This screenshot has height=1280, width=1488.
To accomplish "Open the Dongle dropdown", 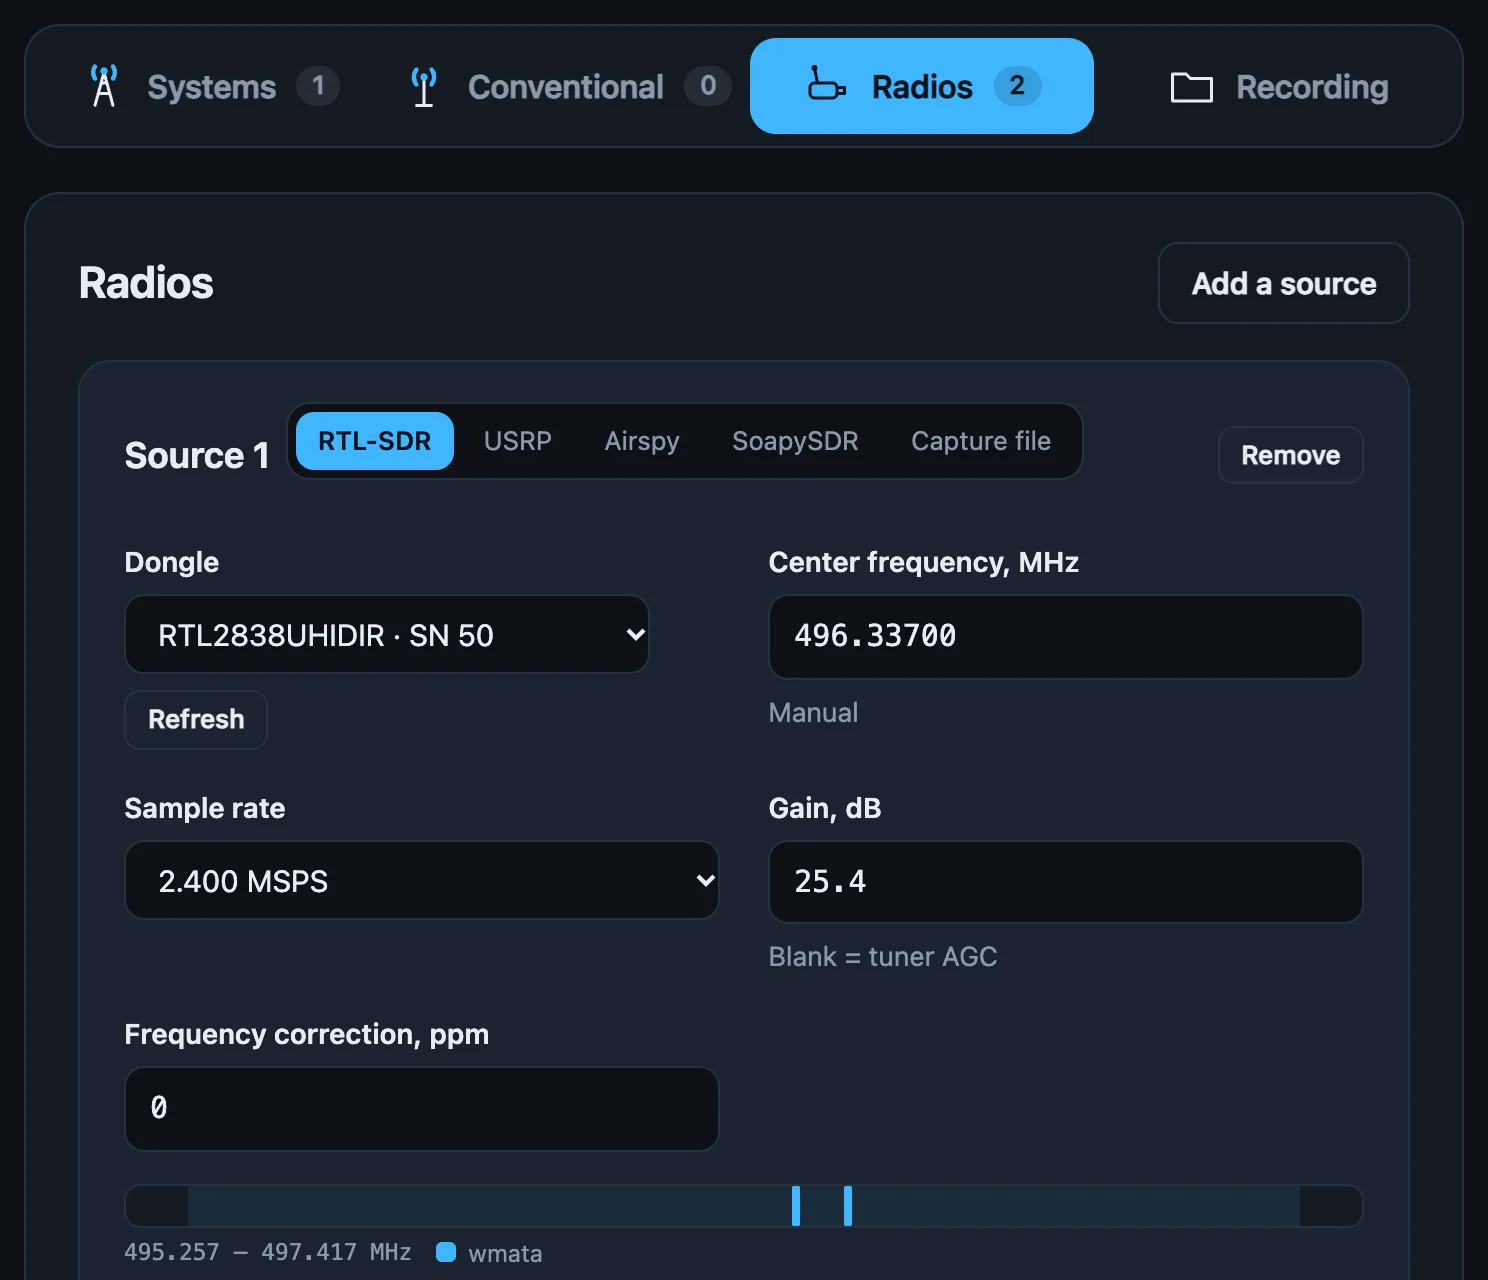I will click(x=387, y=634).
